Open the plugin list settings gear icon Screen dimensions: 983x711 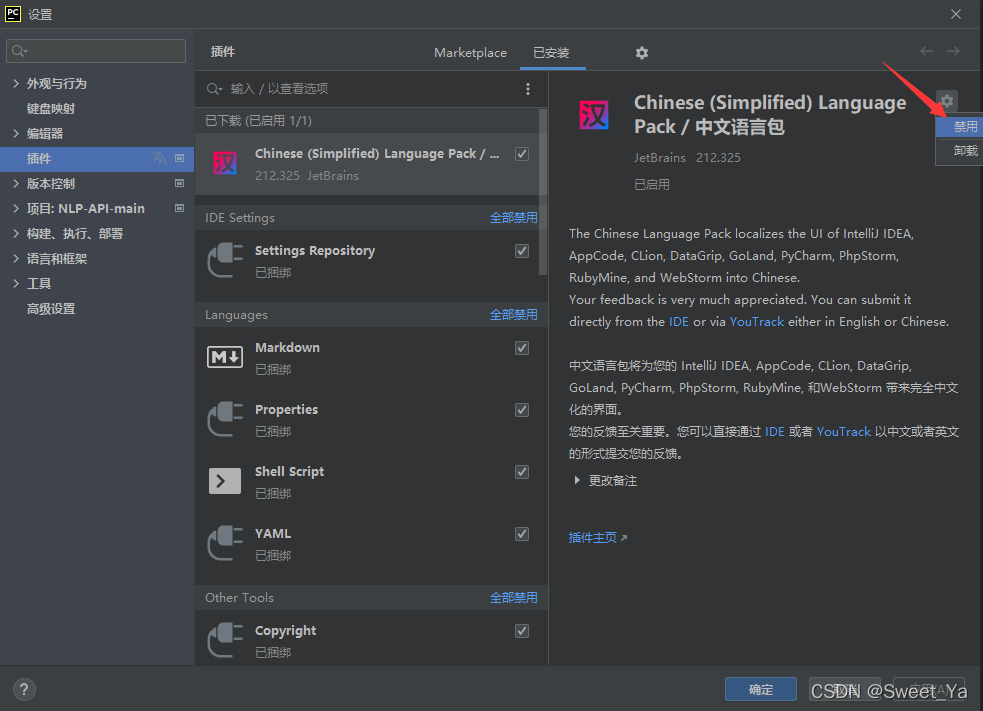[x=641, y=52]
